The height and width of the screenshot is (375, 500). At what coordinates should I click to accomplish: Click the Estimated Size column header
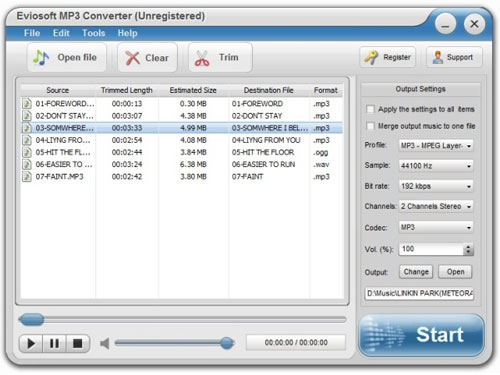(x=193, y=90)
